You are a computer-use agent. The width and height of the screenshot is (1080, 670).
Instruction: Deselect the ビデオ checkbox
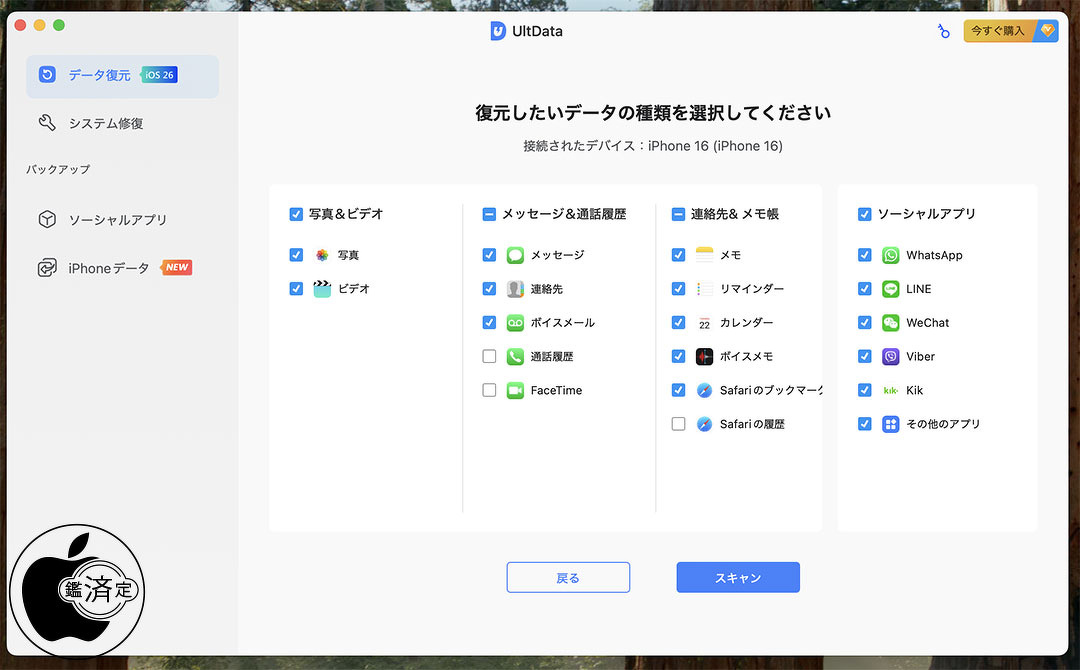click(x=296, y=289)
